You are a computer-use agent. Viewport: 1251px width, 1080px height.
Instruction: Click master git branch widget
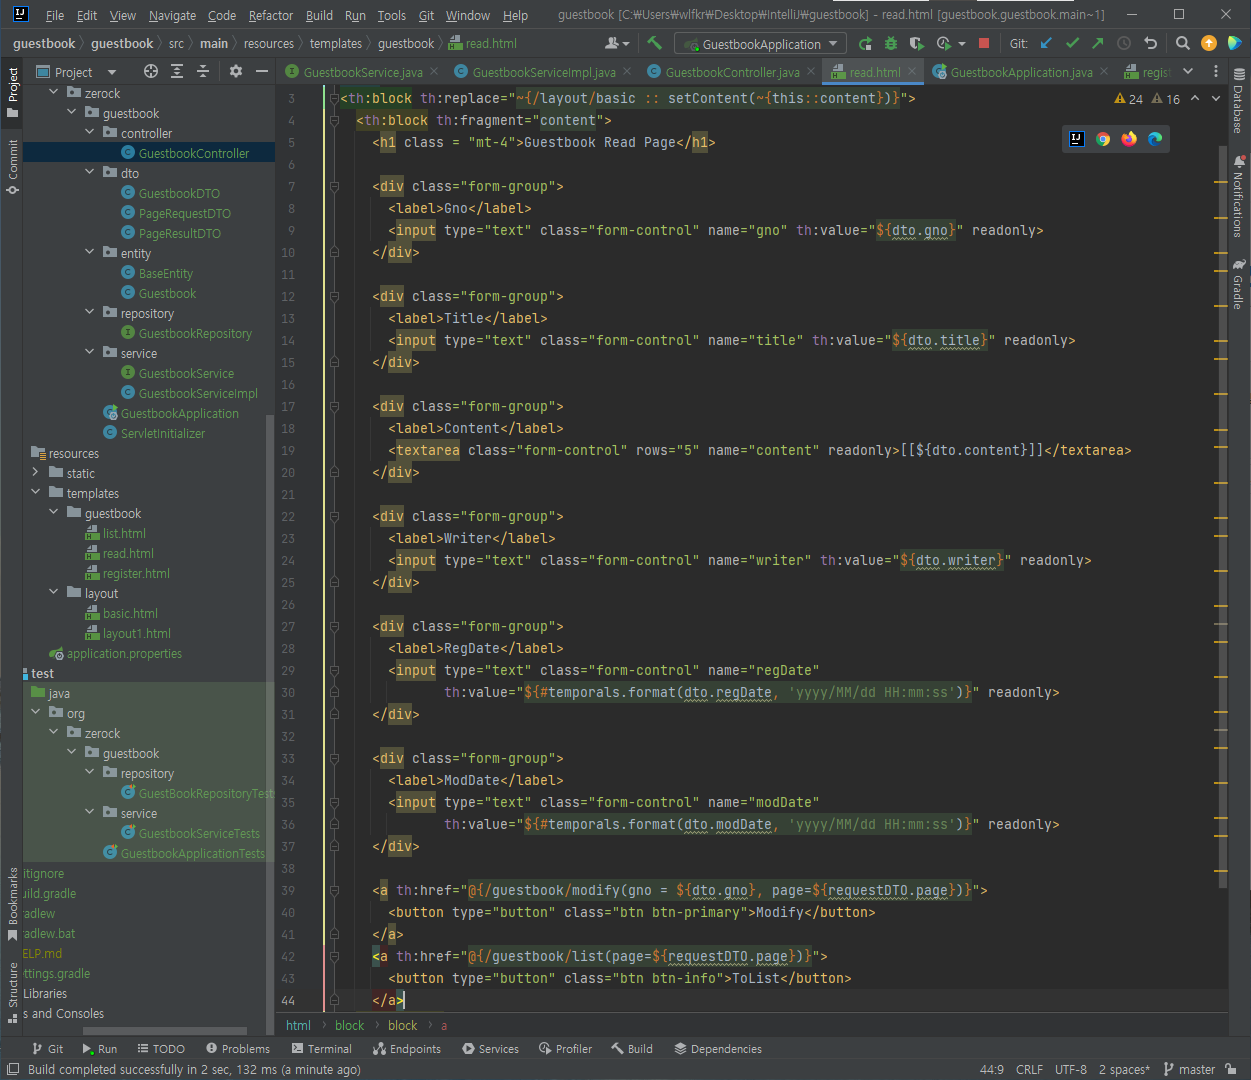(x=1189, y=1069)
